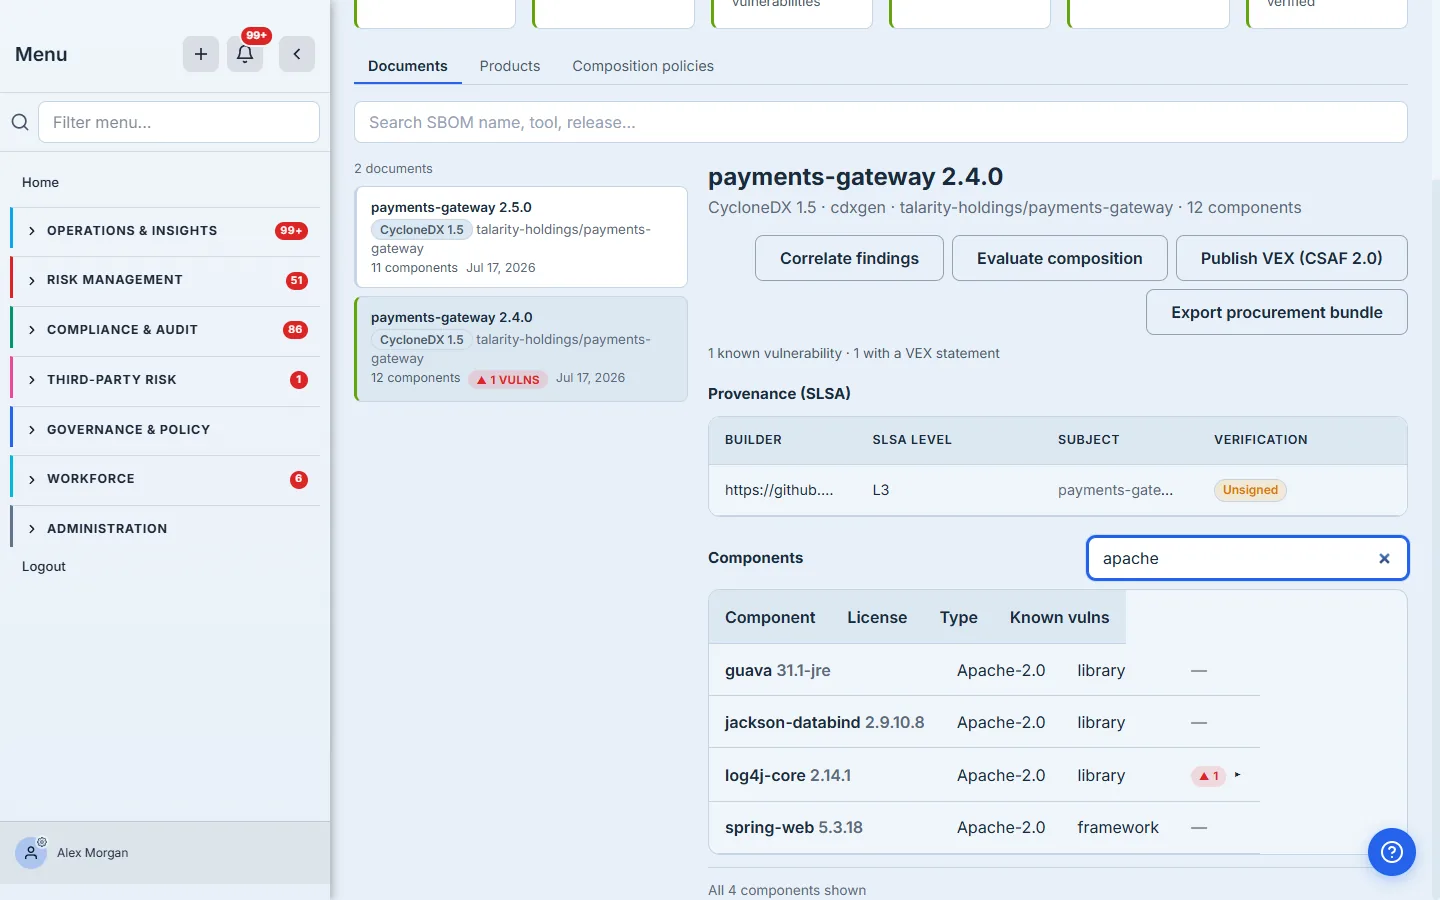The image size is (1440, 900).
Task: Click spring-web 5.3.18 component name
Action: [x=794, y=827]
